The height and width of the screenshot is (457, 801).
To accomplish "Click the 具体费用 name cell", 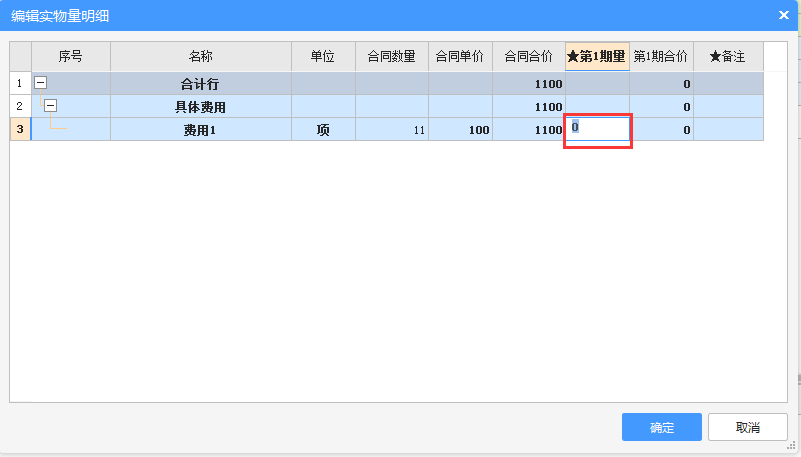I will [200, 106].
